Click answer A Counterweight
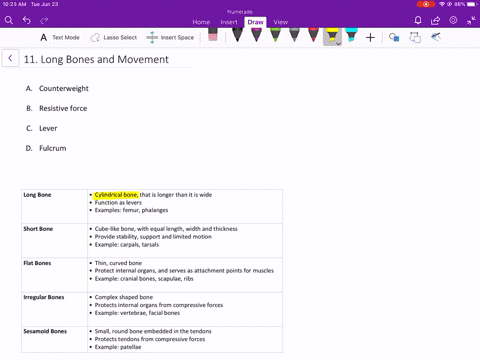The height and width of the screenshot is (360, 480). (x=57, y=88)
